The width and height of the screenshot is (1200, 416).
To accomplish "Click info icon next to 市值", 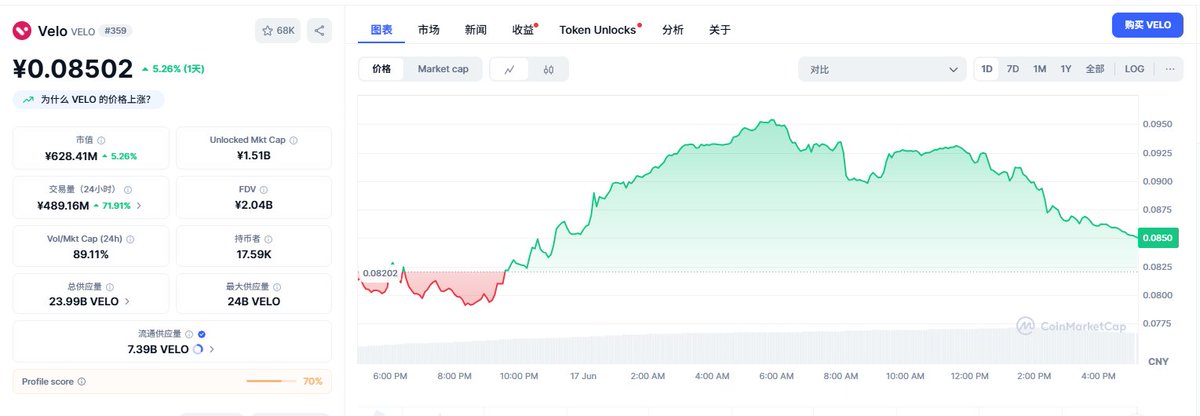I will 101,141.
